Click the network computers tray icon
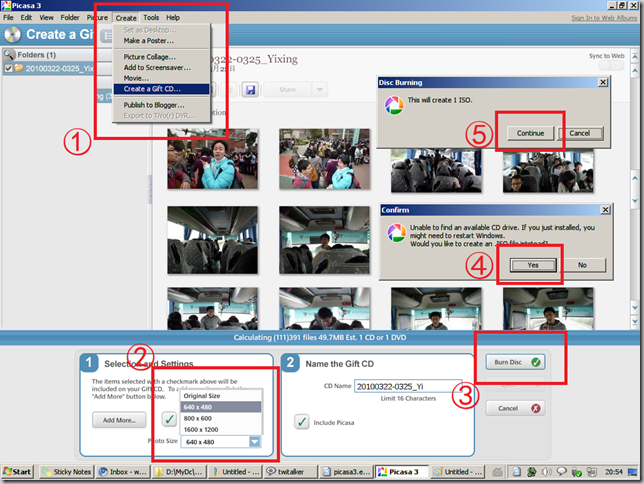The image size is (644, 484). [x=591, y=472]
